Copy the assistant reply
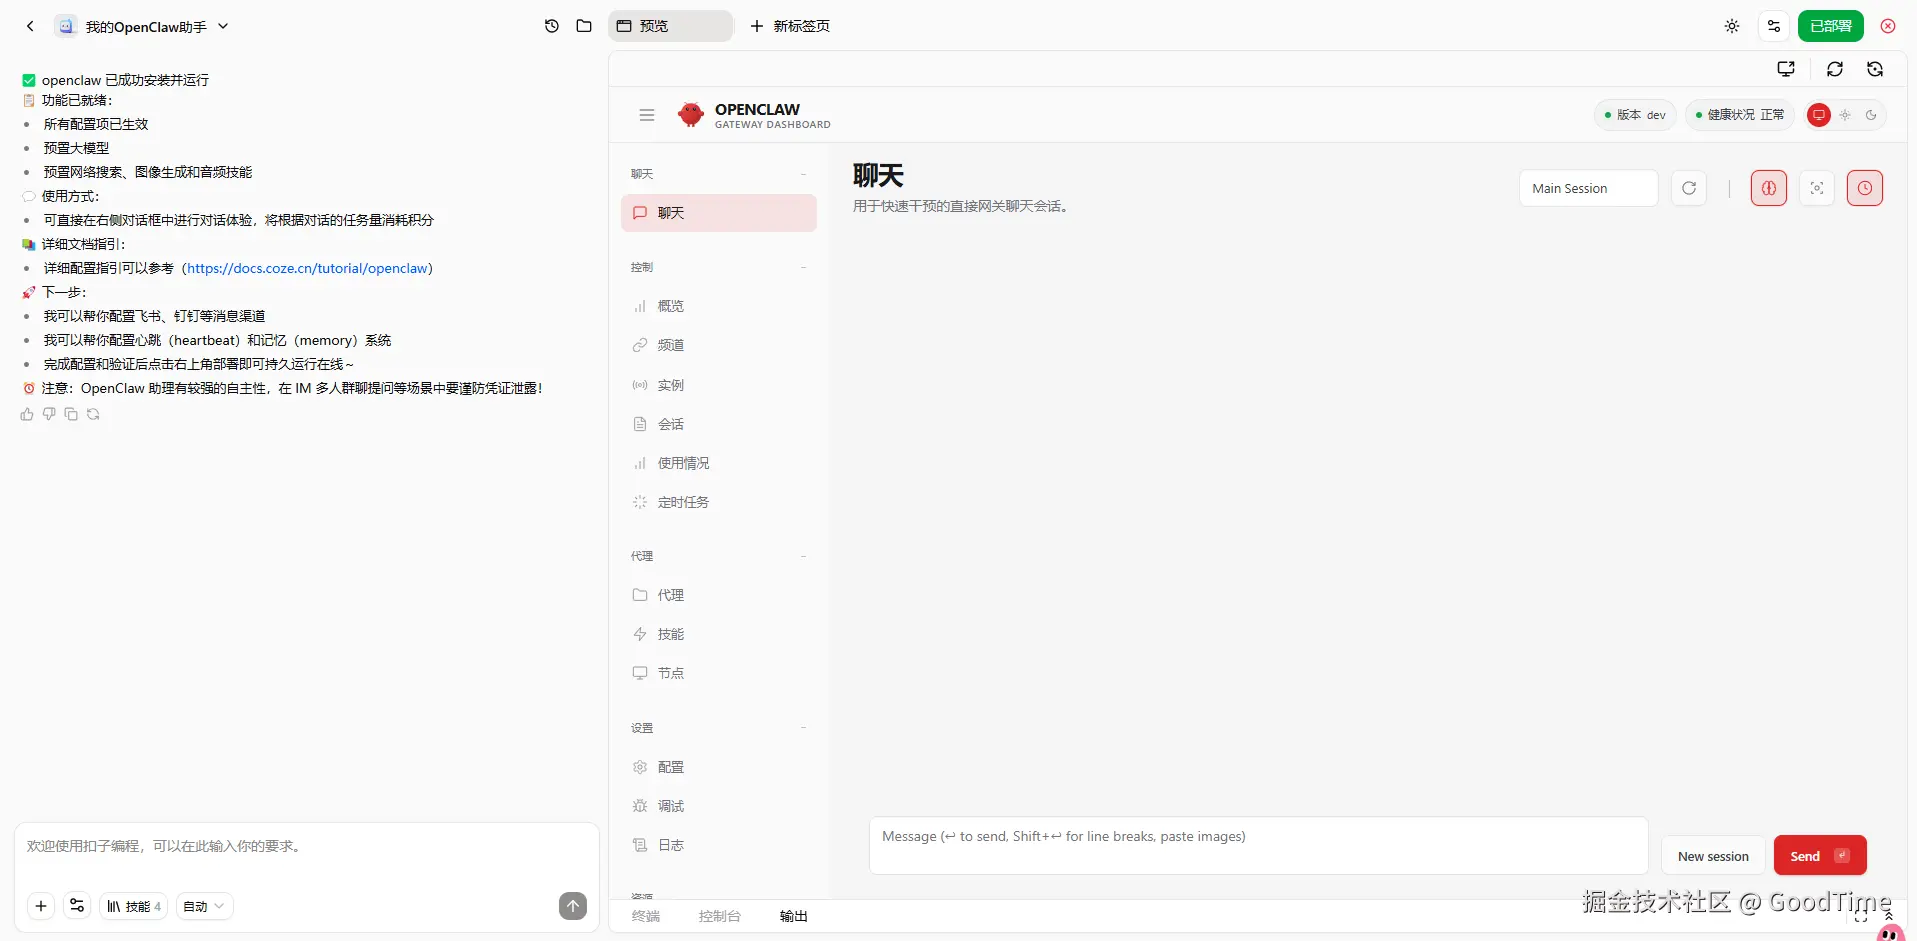 pos(71,414)
